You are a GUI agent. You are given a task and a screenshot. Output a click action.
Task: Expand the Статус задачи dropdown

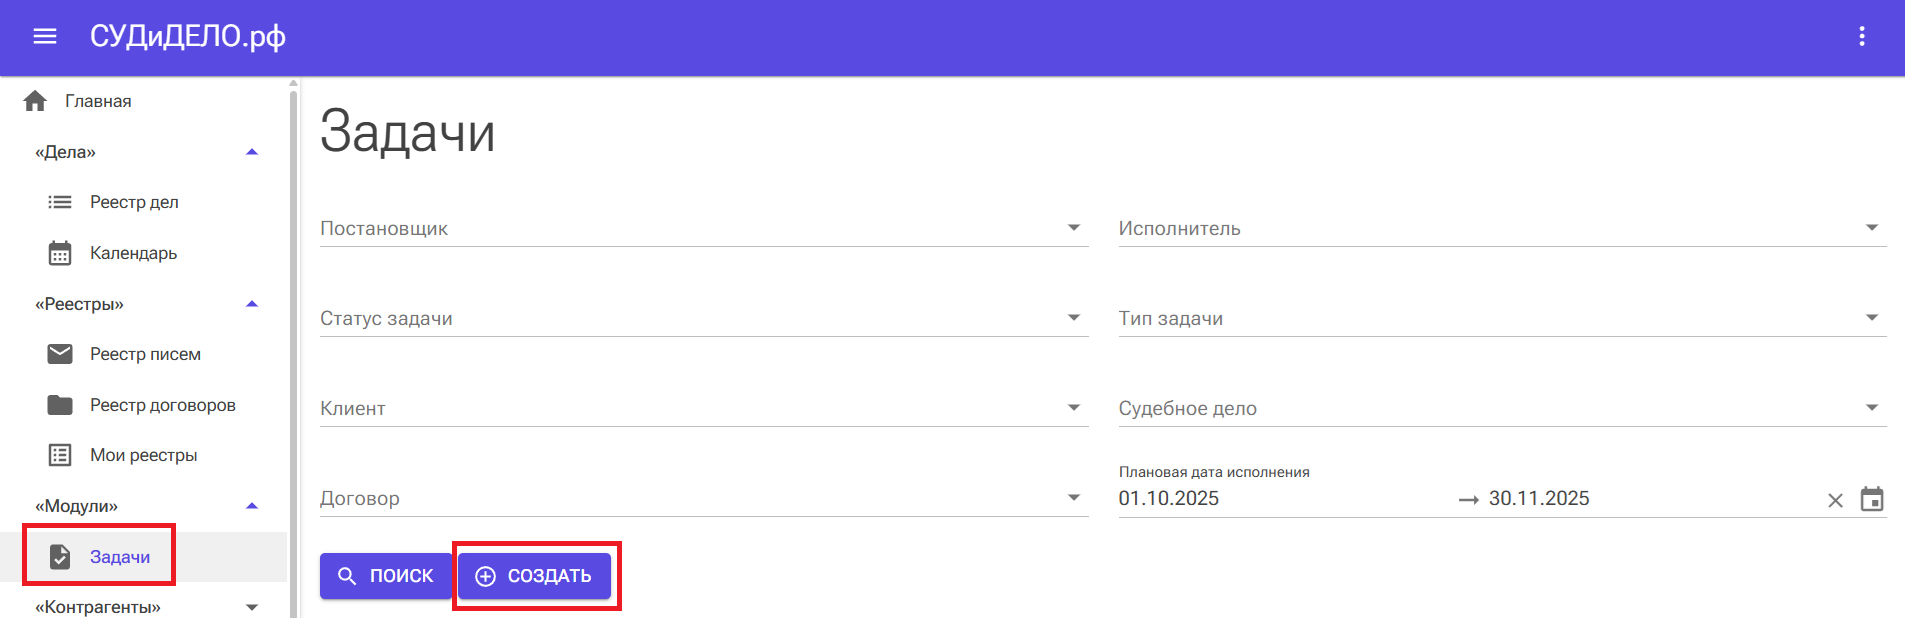click(1073, 317)
